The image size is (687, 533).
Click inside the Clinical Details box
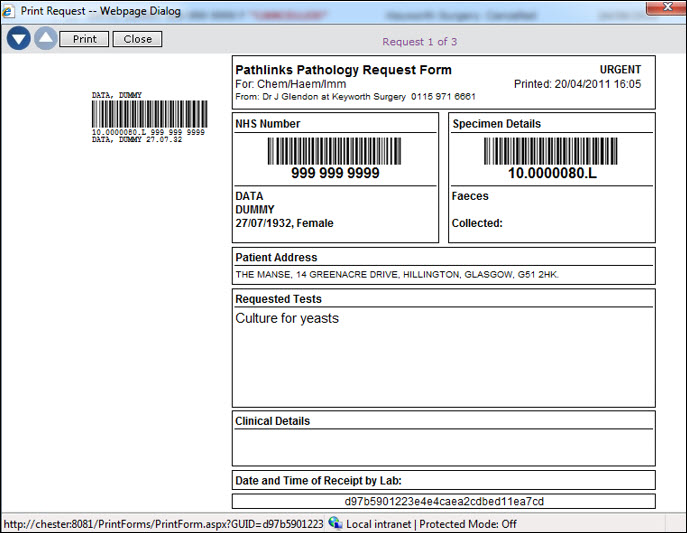click(443, 446)
